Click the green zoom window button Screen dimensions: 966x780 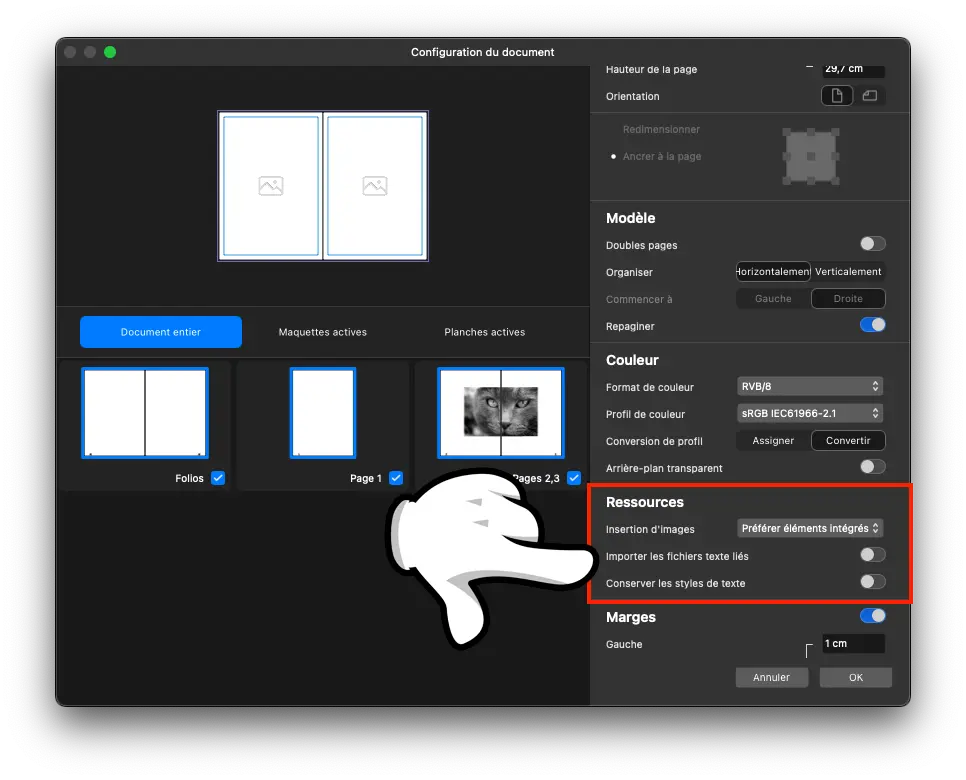coord(110,52)
